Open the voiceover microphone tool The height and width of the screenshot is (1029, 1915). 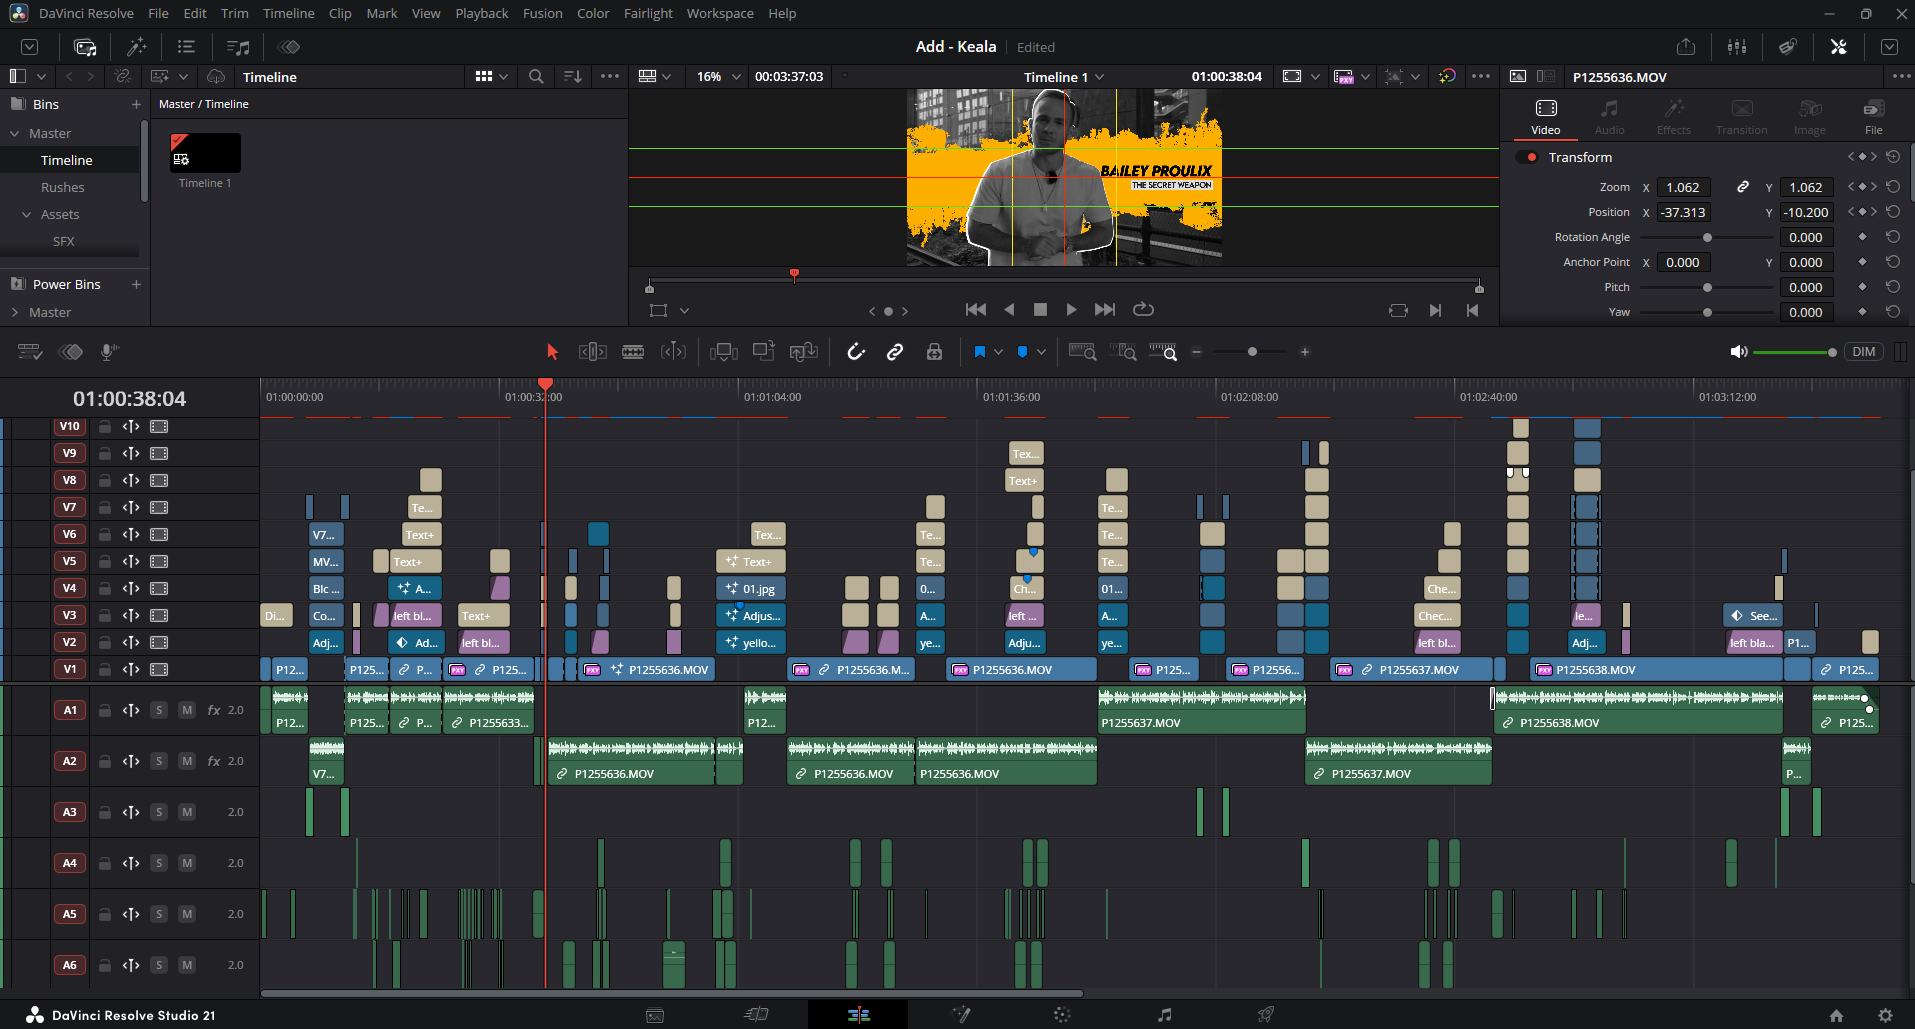pos(110,352)
